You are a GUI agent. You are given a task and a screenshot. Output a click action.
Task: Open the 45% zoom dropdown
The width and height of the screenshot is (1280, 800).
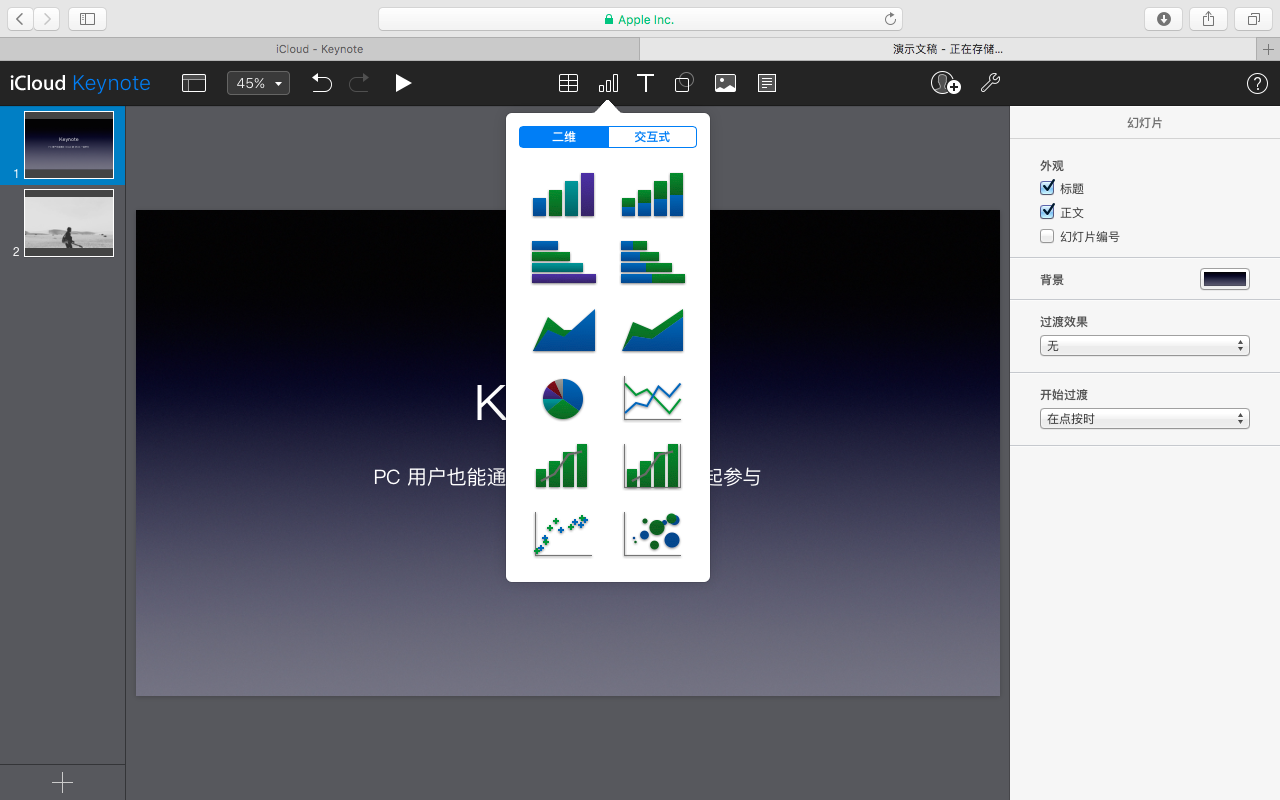pyautogui.click(x=258, y=83)
